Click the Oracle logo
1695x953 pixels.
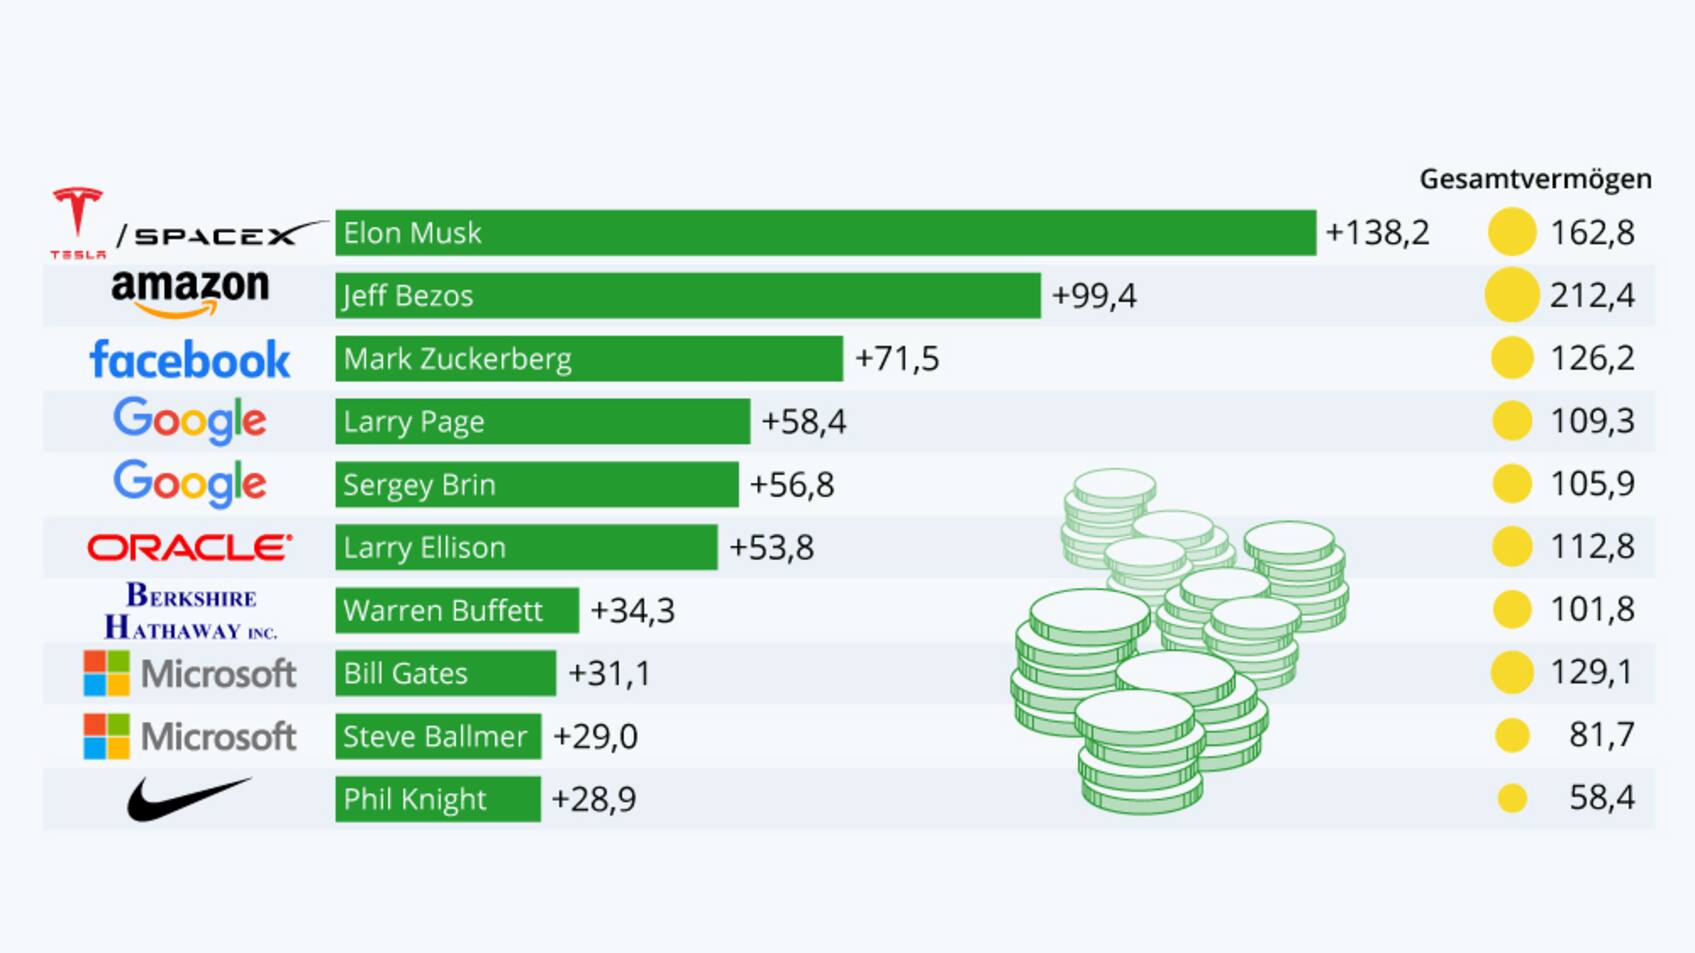click(190, 547)
